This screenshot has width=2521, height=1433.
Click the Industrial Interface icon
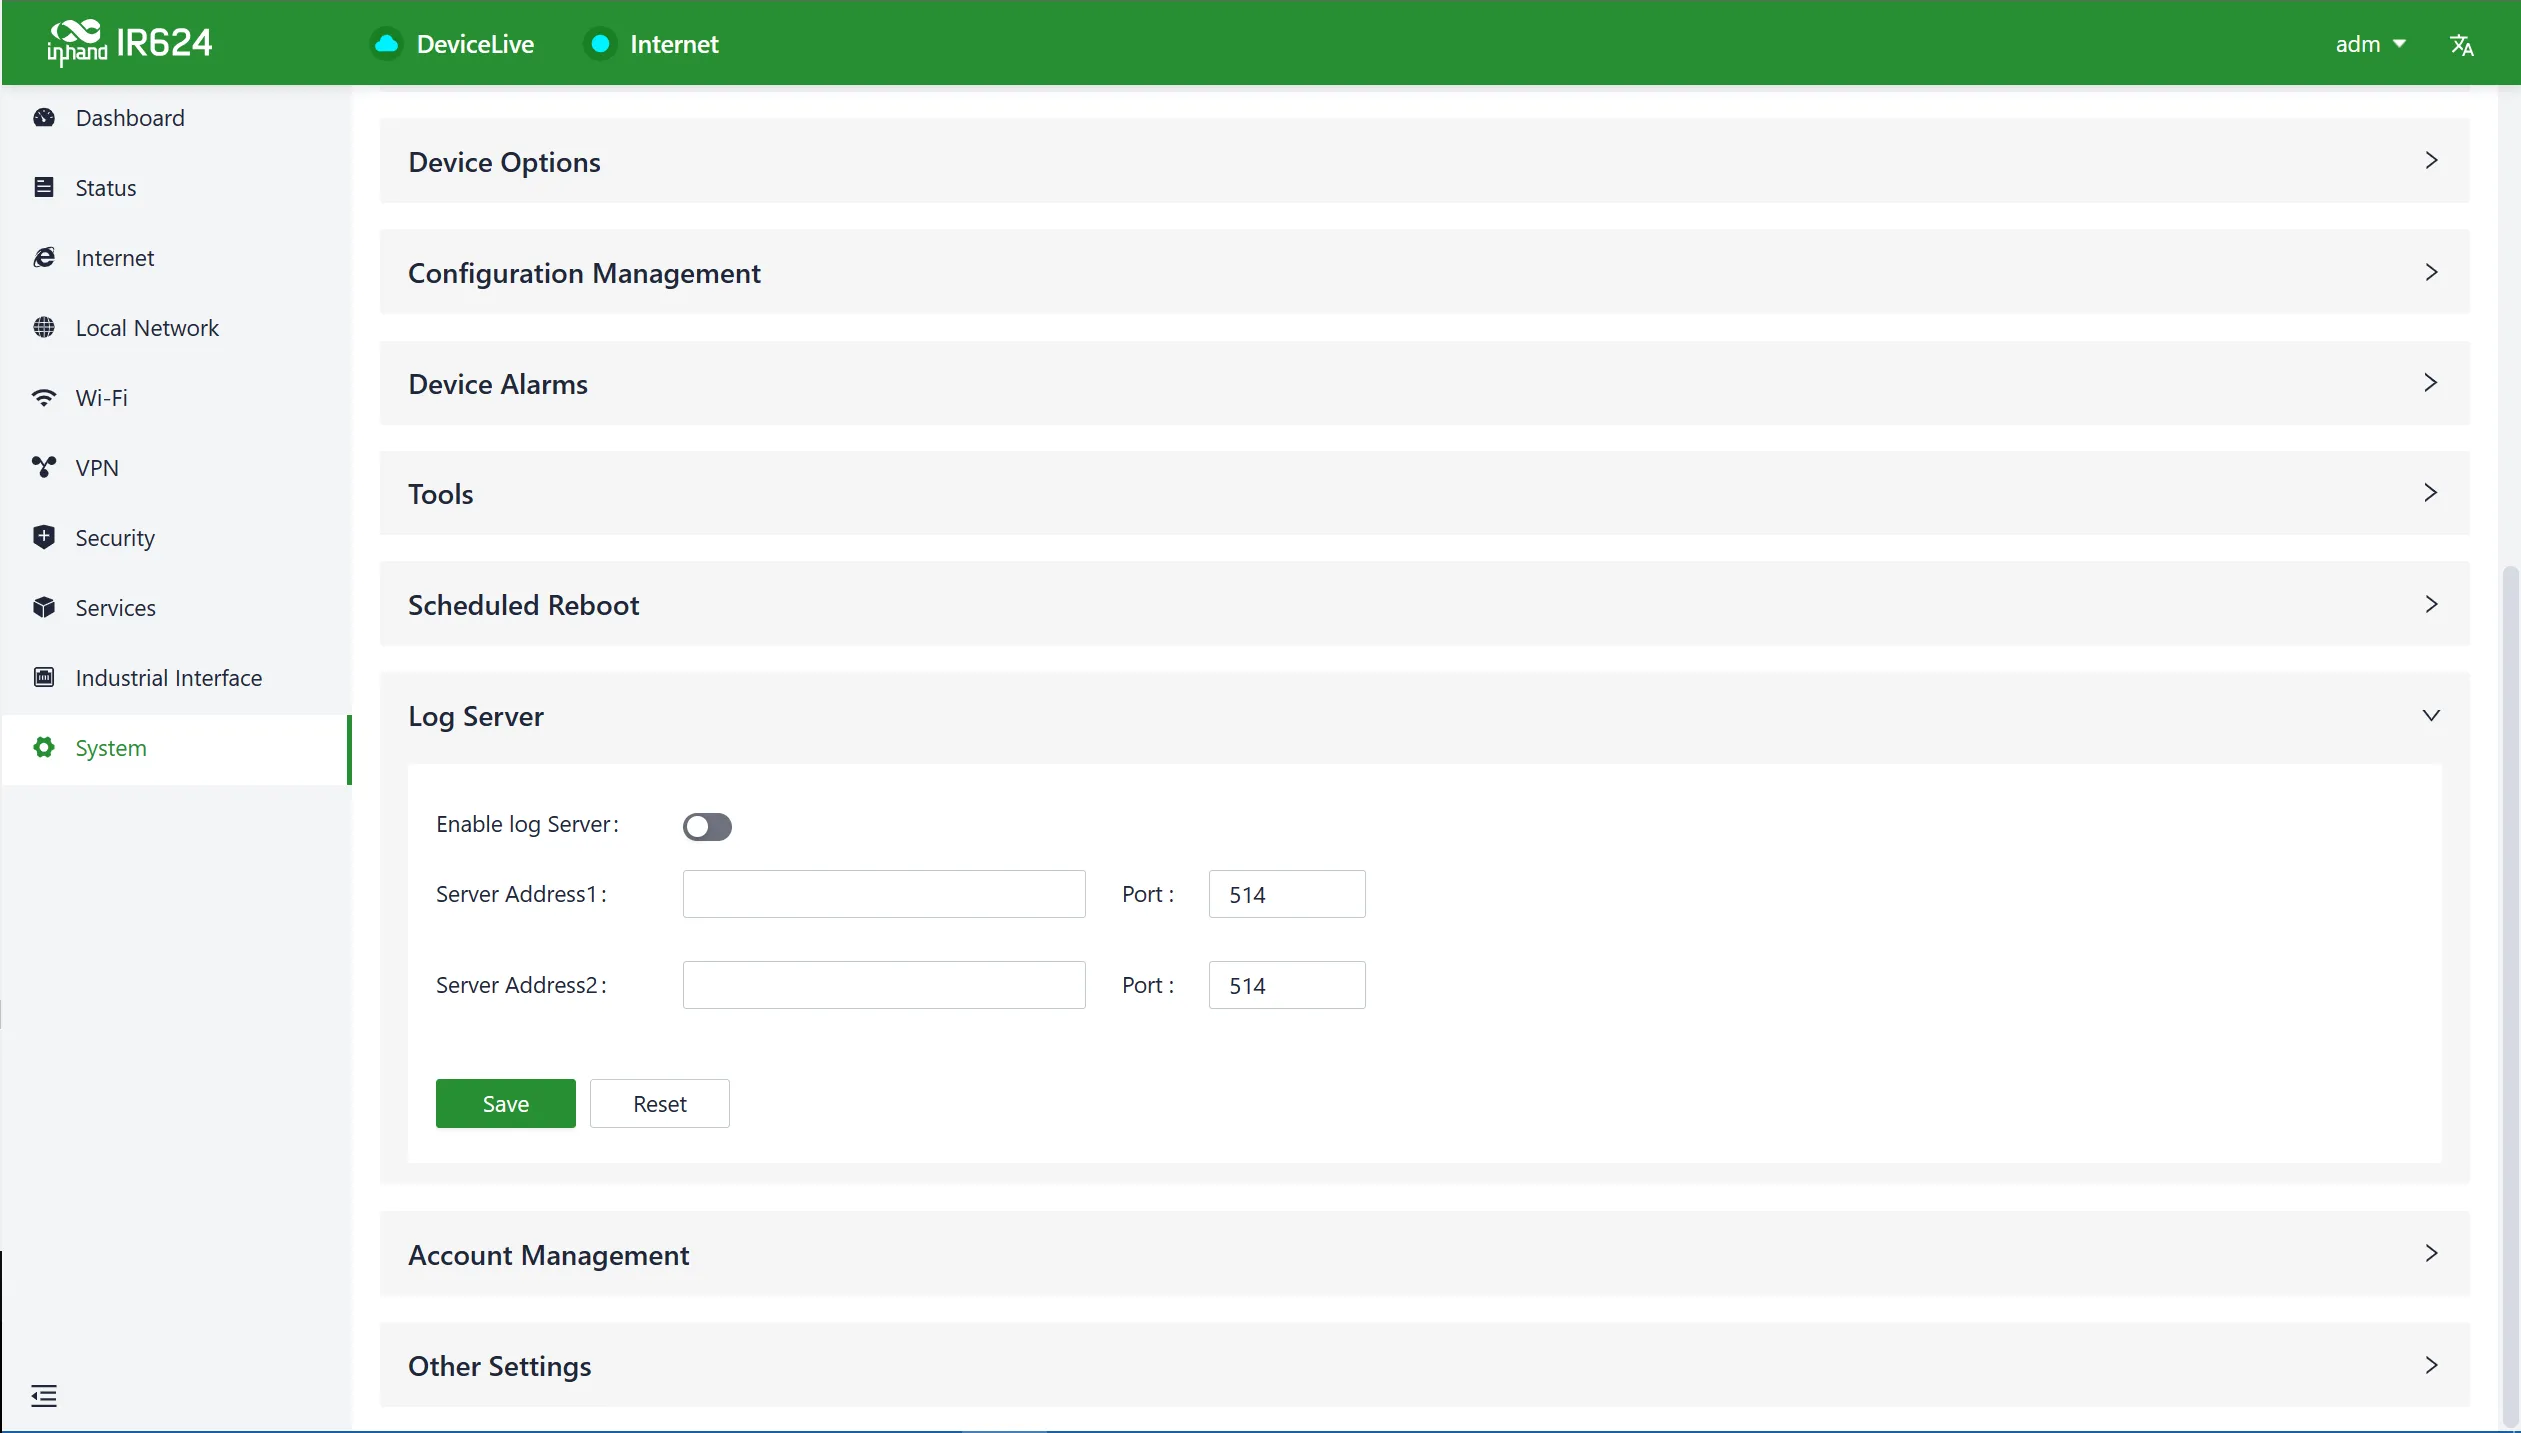point(44,678)
